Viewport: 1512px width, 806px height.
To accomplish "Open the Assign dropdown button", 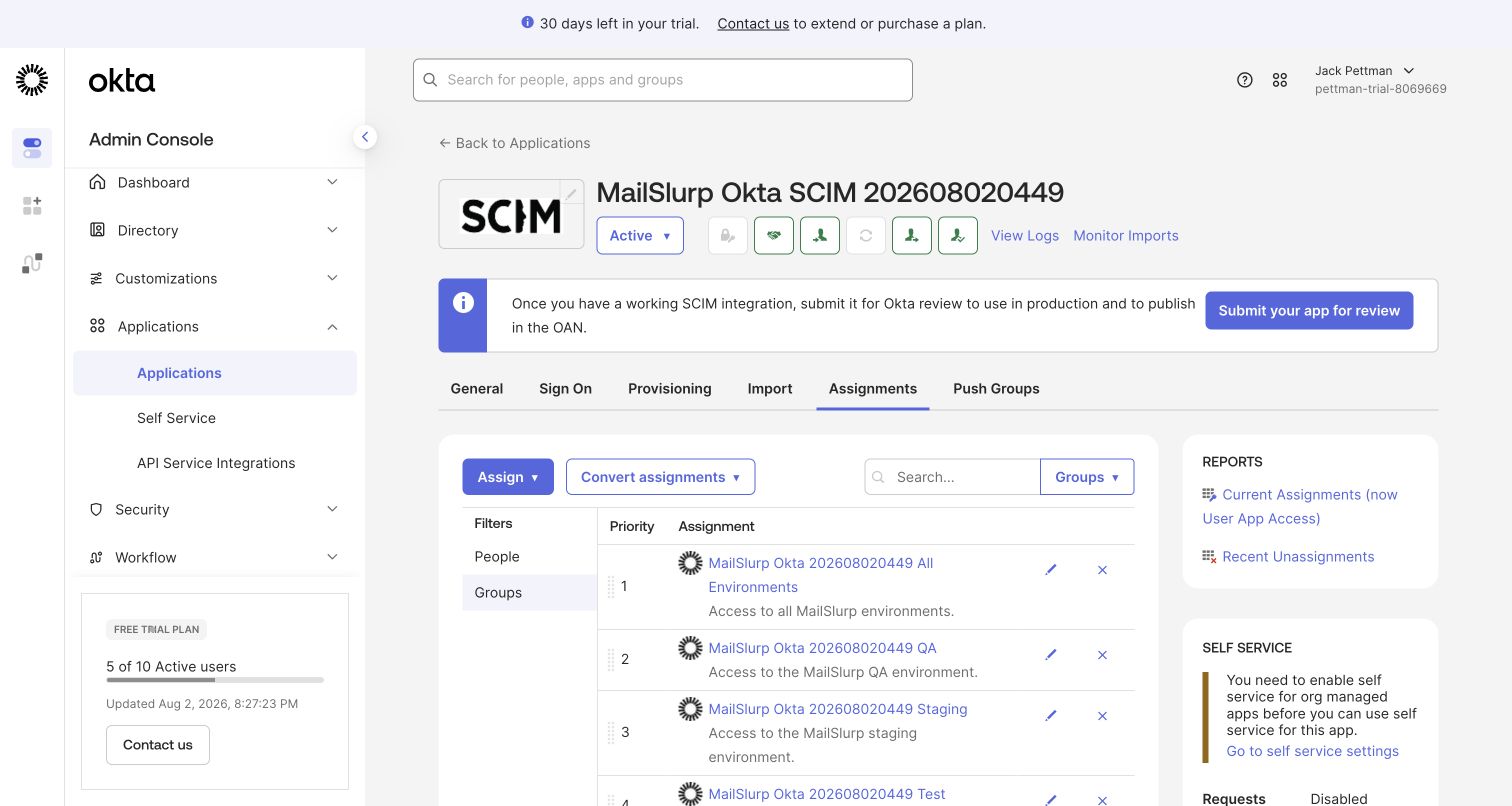I will (x=508, y=477).
